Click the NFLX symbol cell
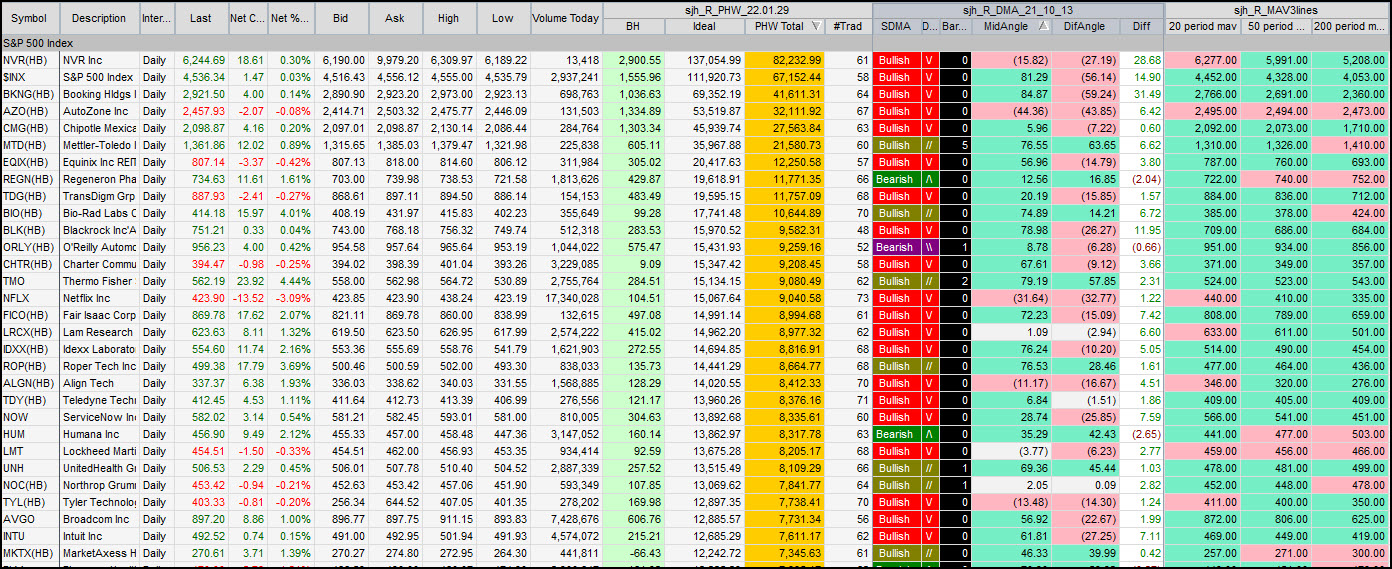 [30, 299]
